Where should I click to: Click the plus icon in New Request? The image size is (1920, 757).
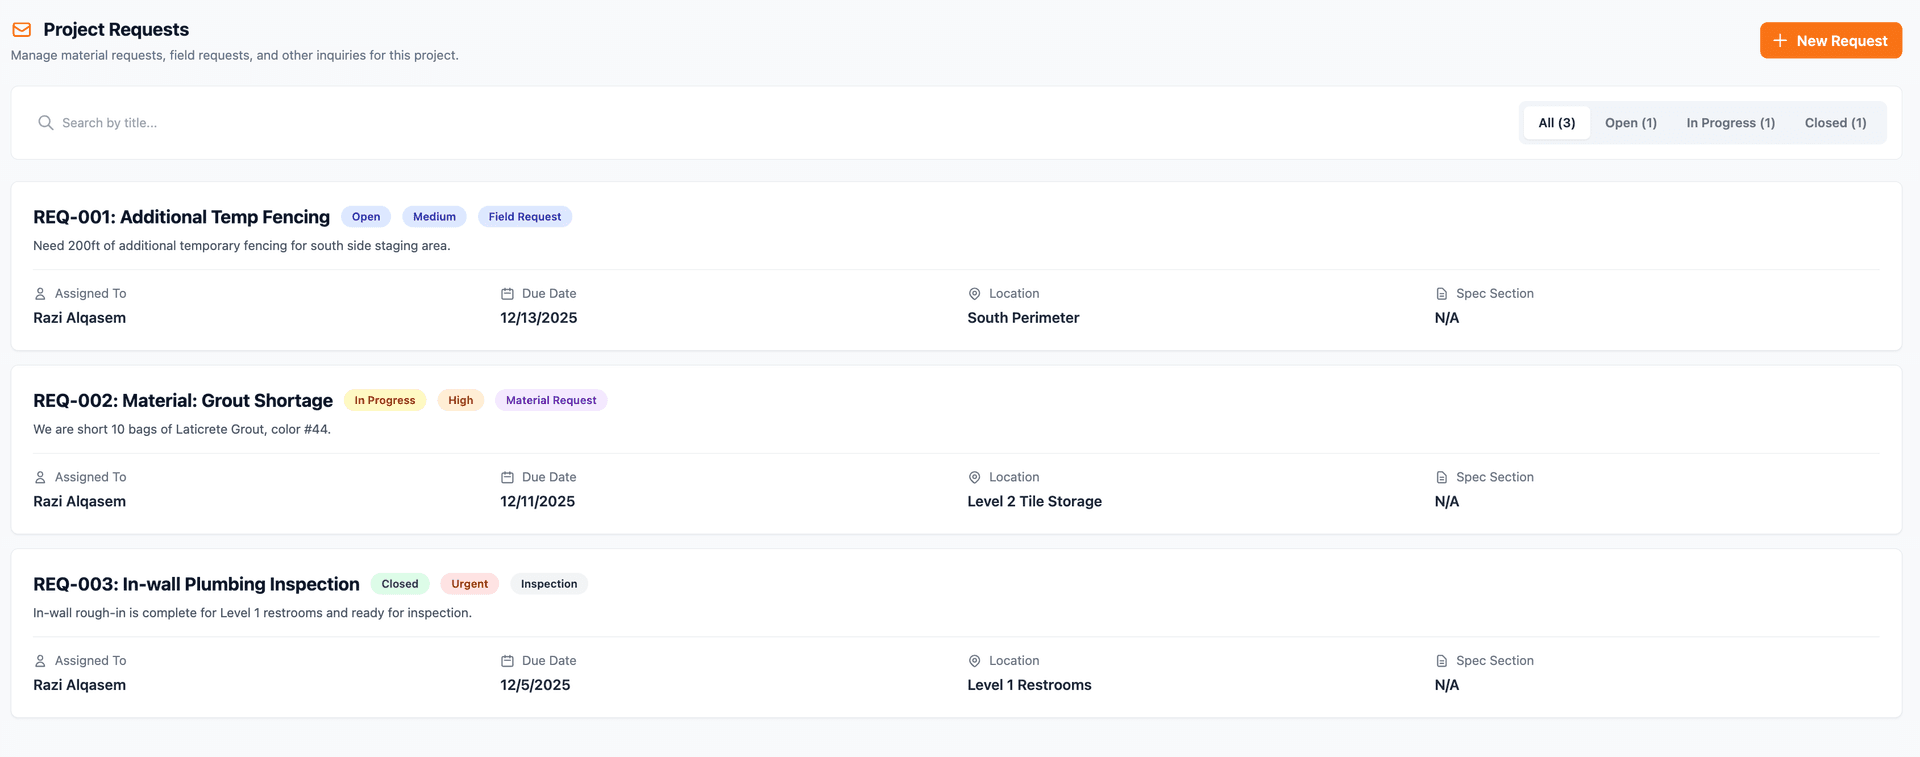pyautogui.click(x=1779, y=41)
